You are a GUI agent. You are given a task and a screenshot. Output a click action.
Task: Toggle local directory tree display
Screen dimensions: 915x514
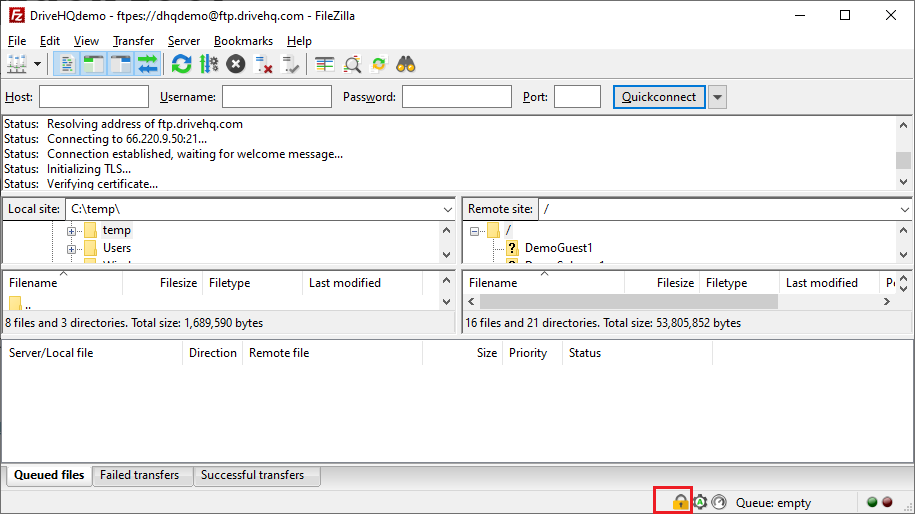(x=93, y=64)
